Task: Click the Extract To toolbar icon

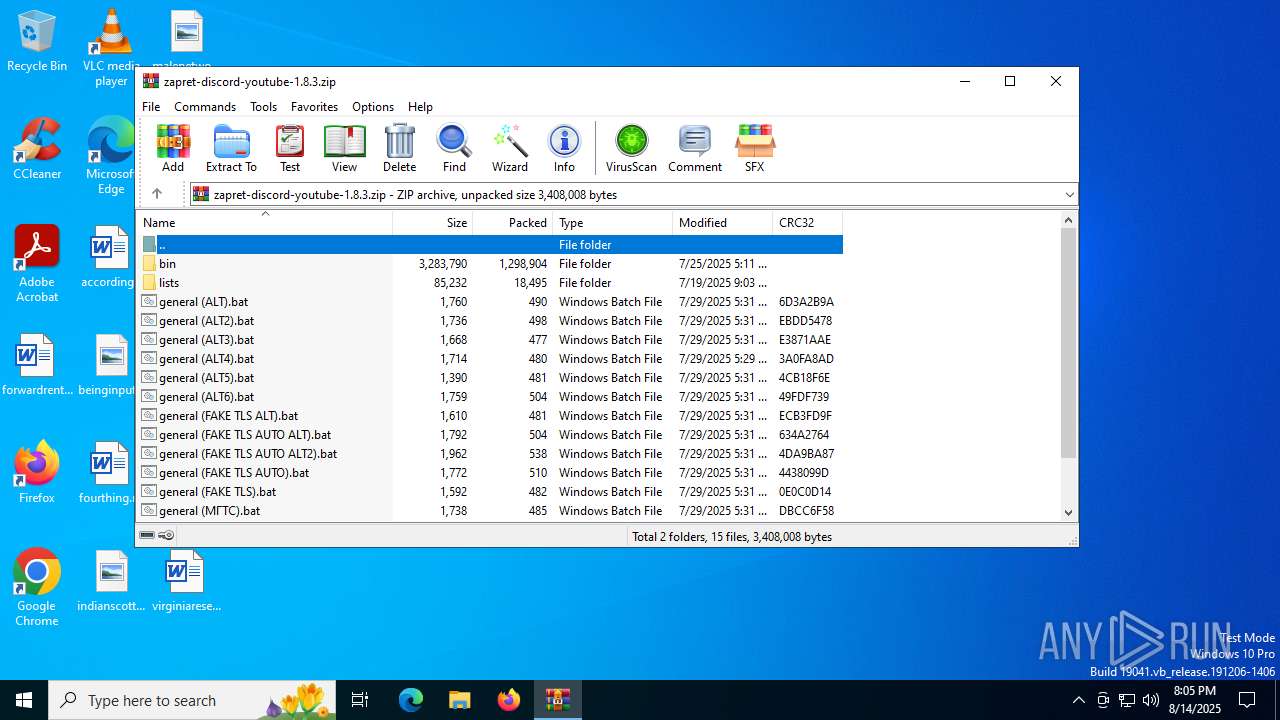Action: (231, 149)
